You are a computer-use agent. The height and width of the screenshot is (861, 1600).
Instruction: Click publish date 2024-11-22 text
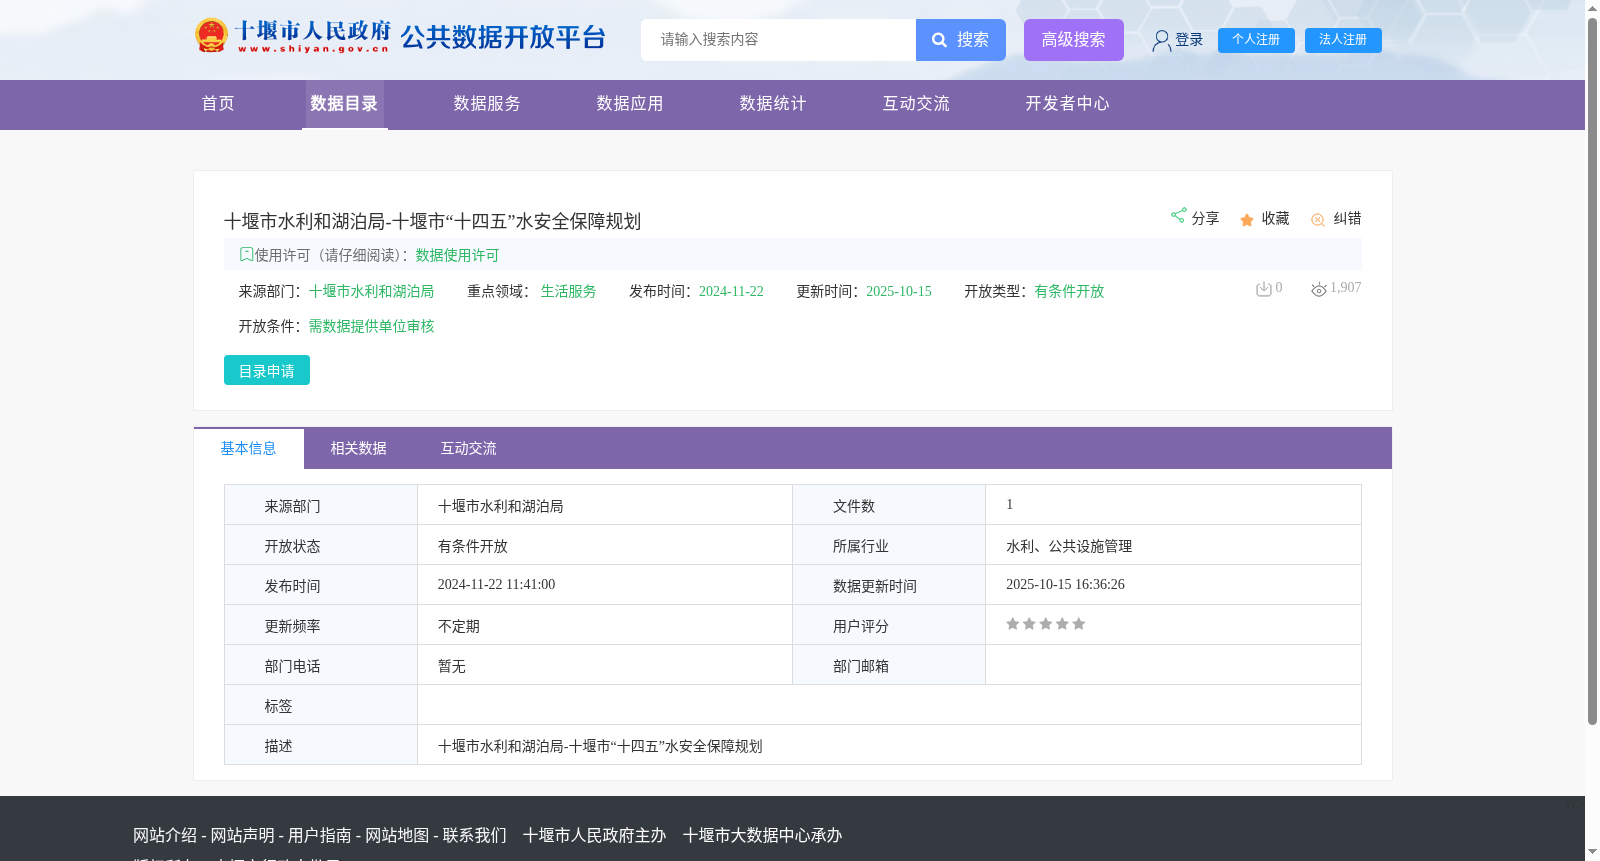coord(731,292)
